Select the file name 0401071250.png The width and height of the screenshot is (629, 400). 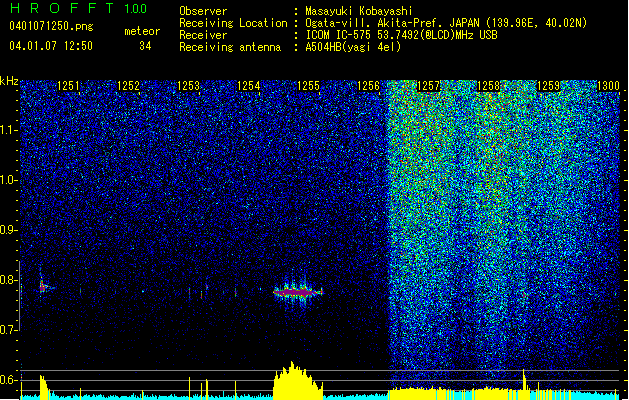click(51, 26)
